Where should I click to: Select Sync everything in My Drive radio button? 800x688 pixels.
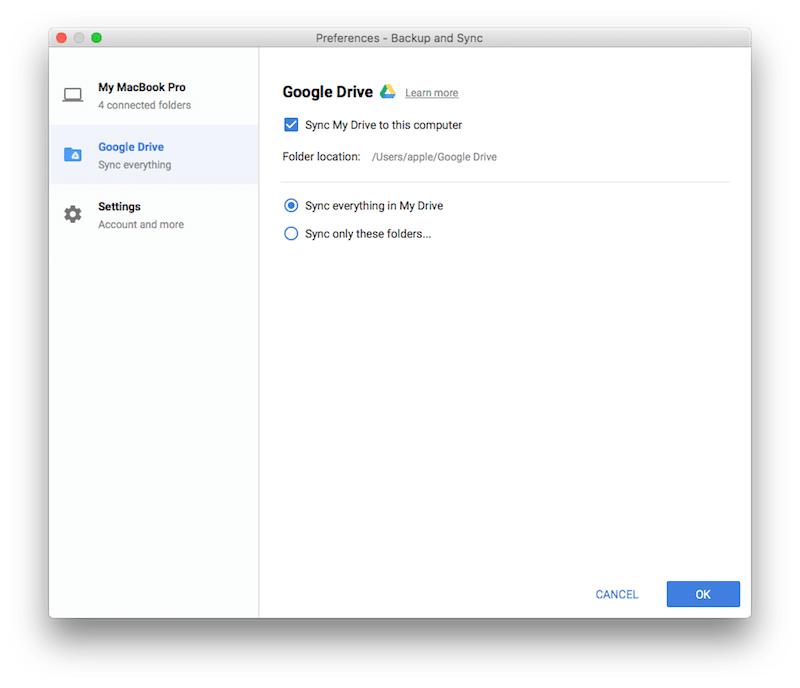pos(291,205)
